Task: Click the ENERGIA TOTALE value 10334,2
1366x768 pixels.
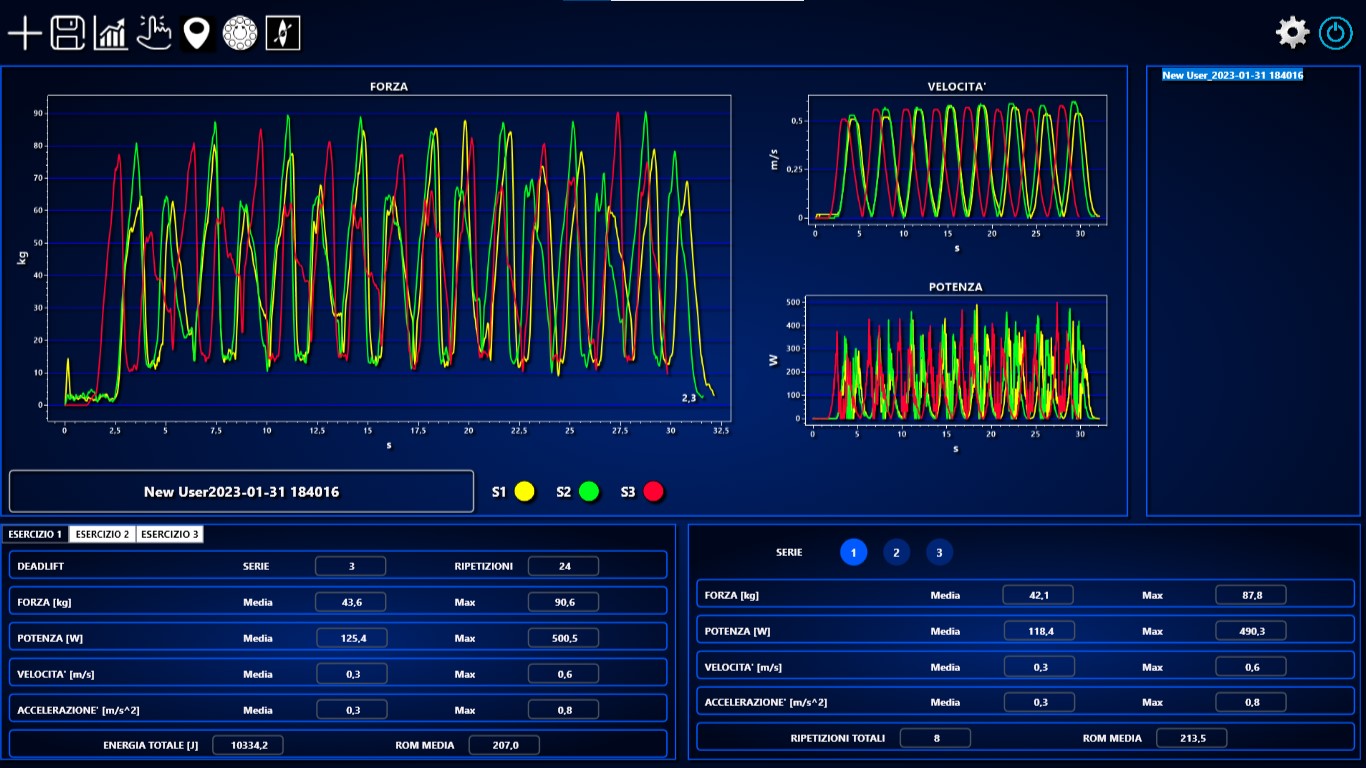Action: pyautogui.click(x=248, y=745)
